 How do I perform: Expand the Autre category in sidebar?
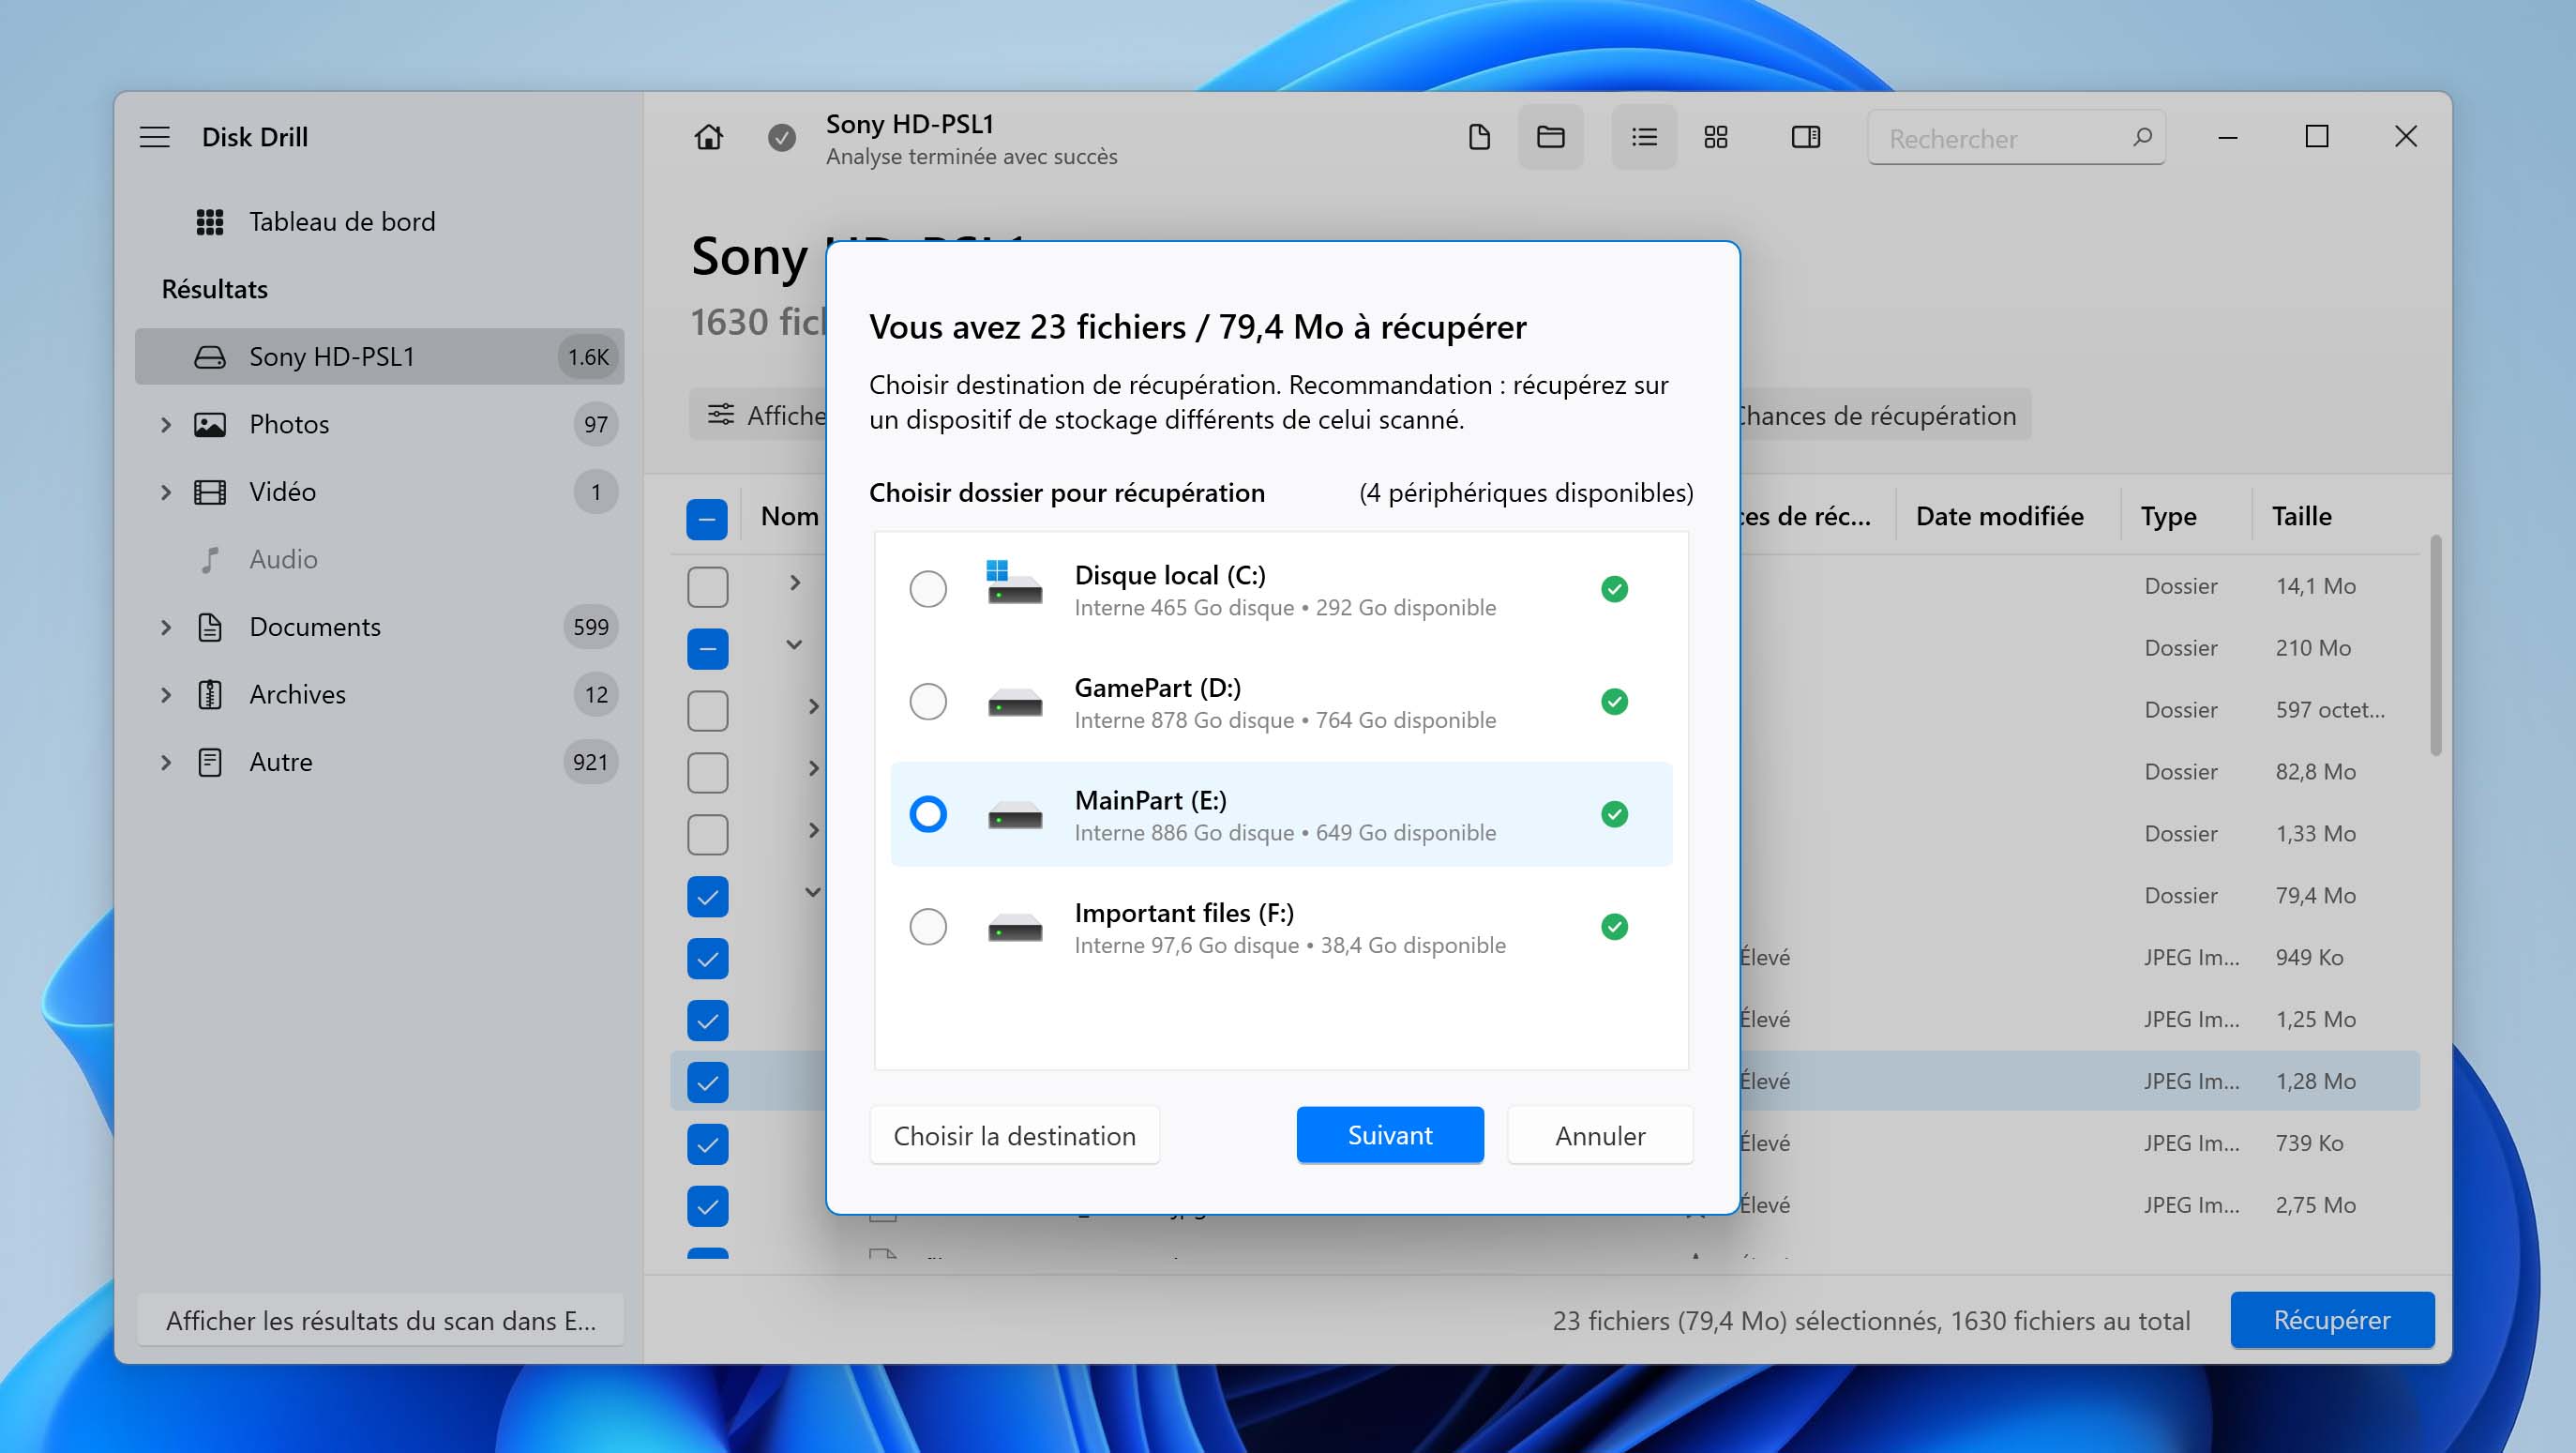coord(166,762)
